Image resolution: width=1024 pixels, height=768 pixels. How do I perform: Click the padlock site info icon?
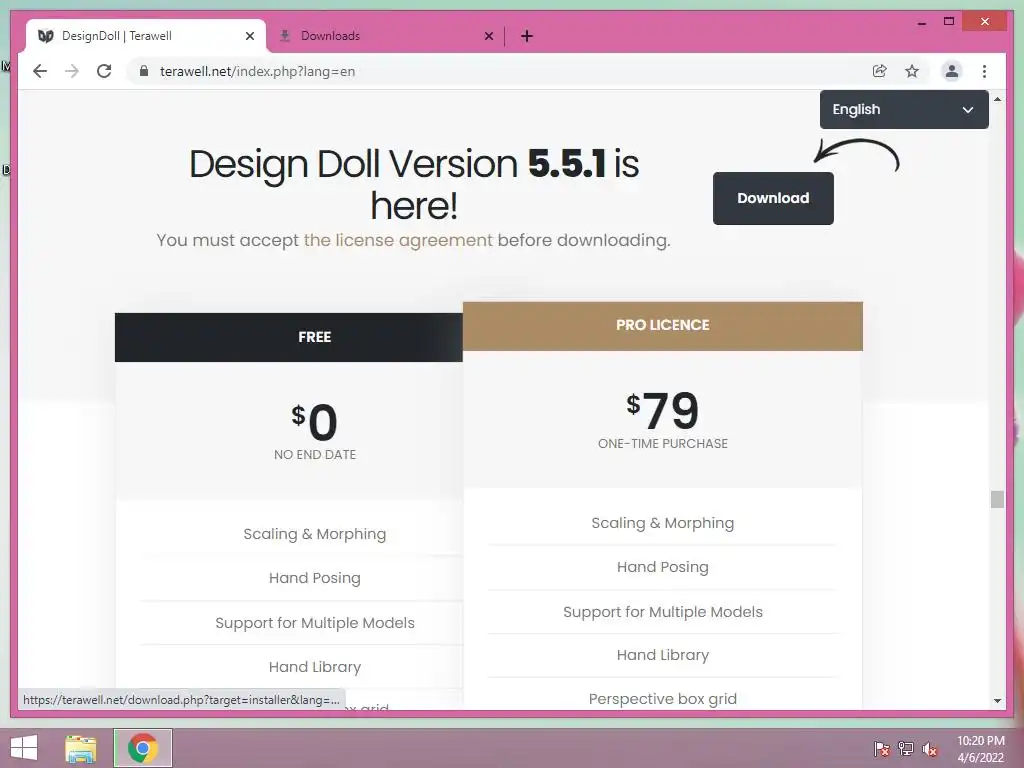(x=144, y=71)
